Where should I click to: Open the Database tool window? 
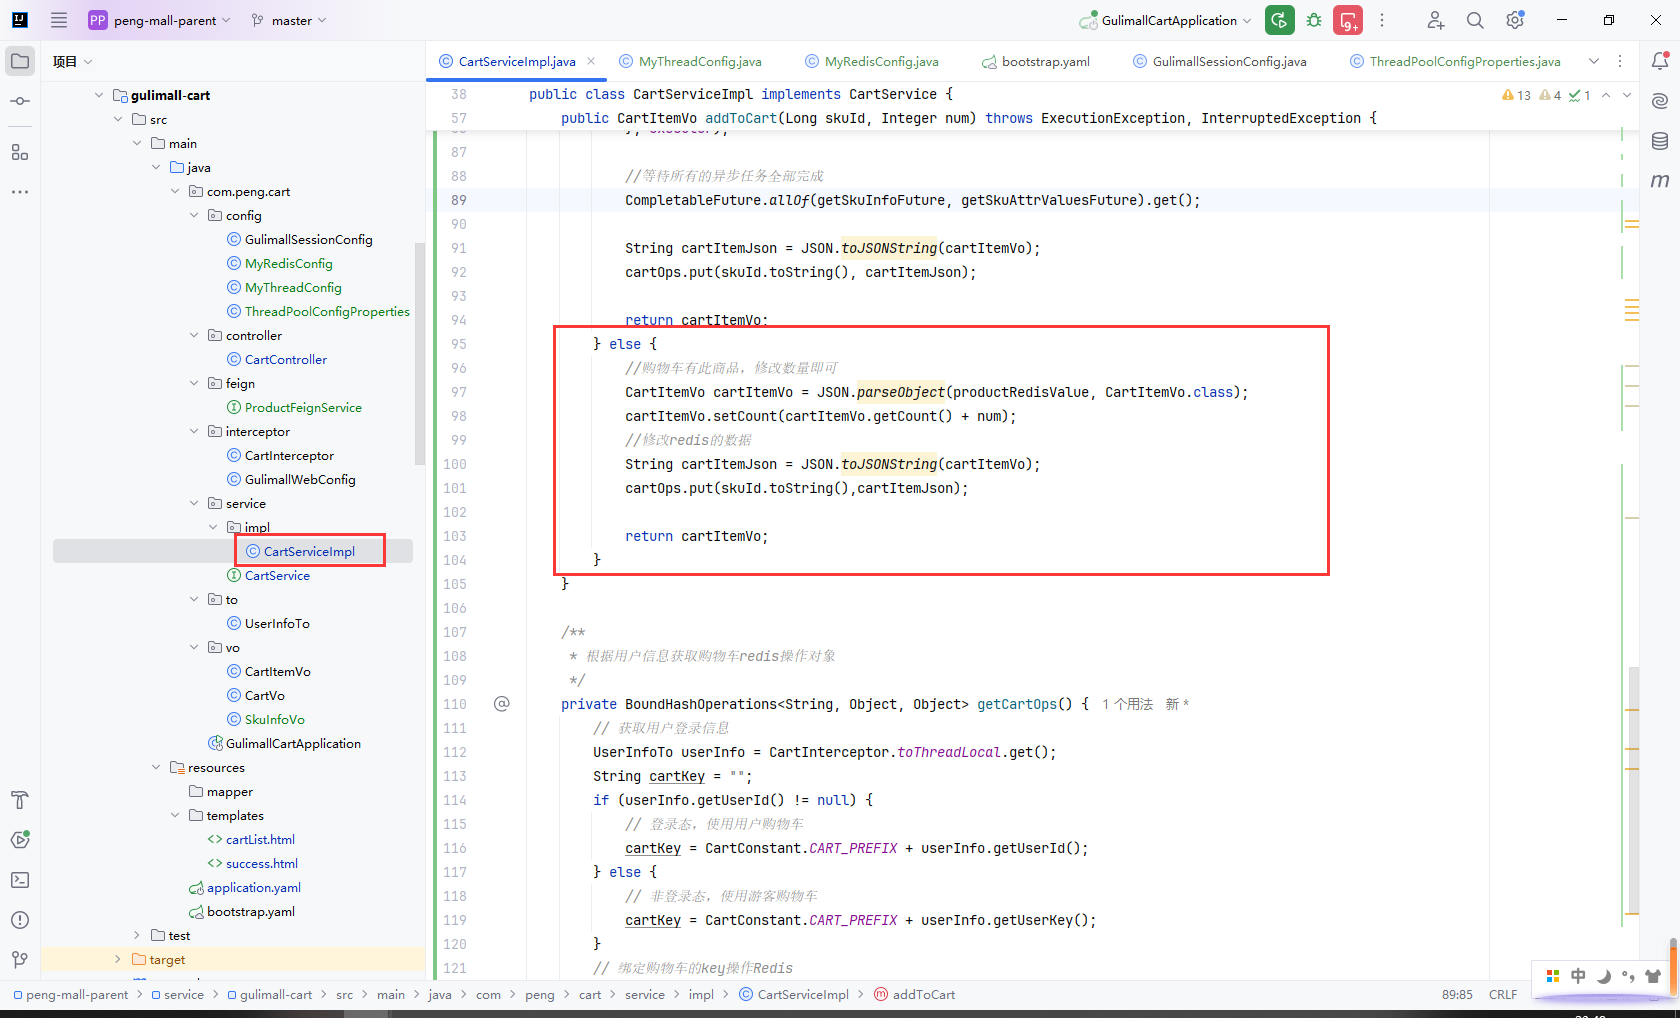(1660, 141)
